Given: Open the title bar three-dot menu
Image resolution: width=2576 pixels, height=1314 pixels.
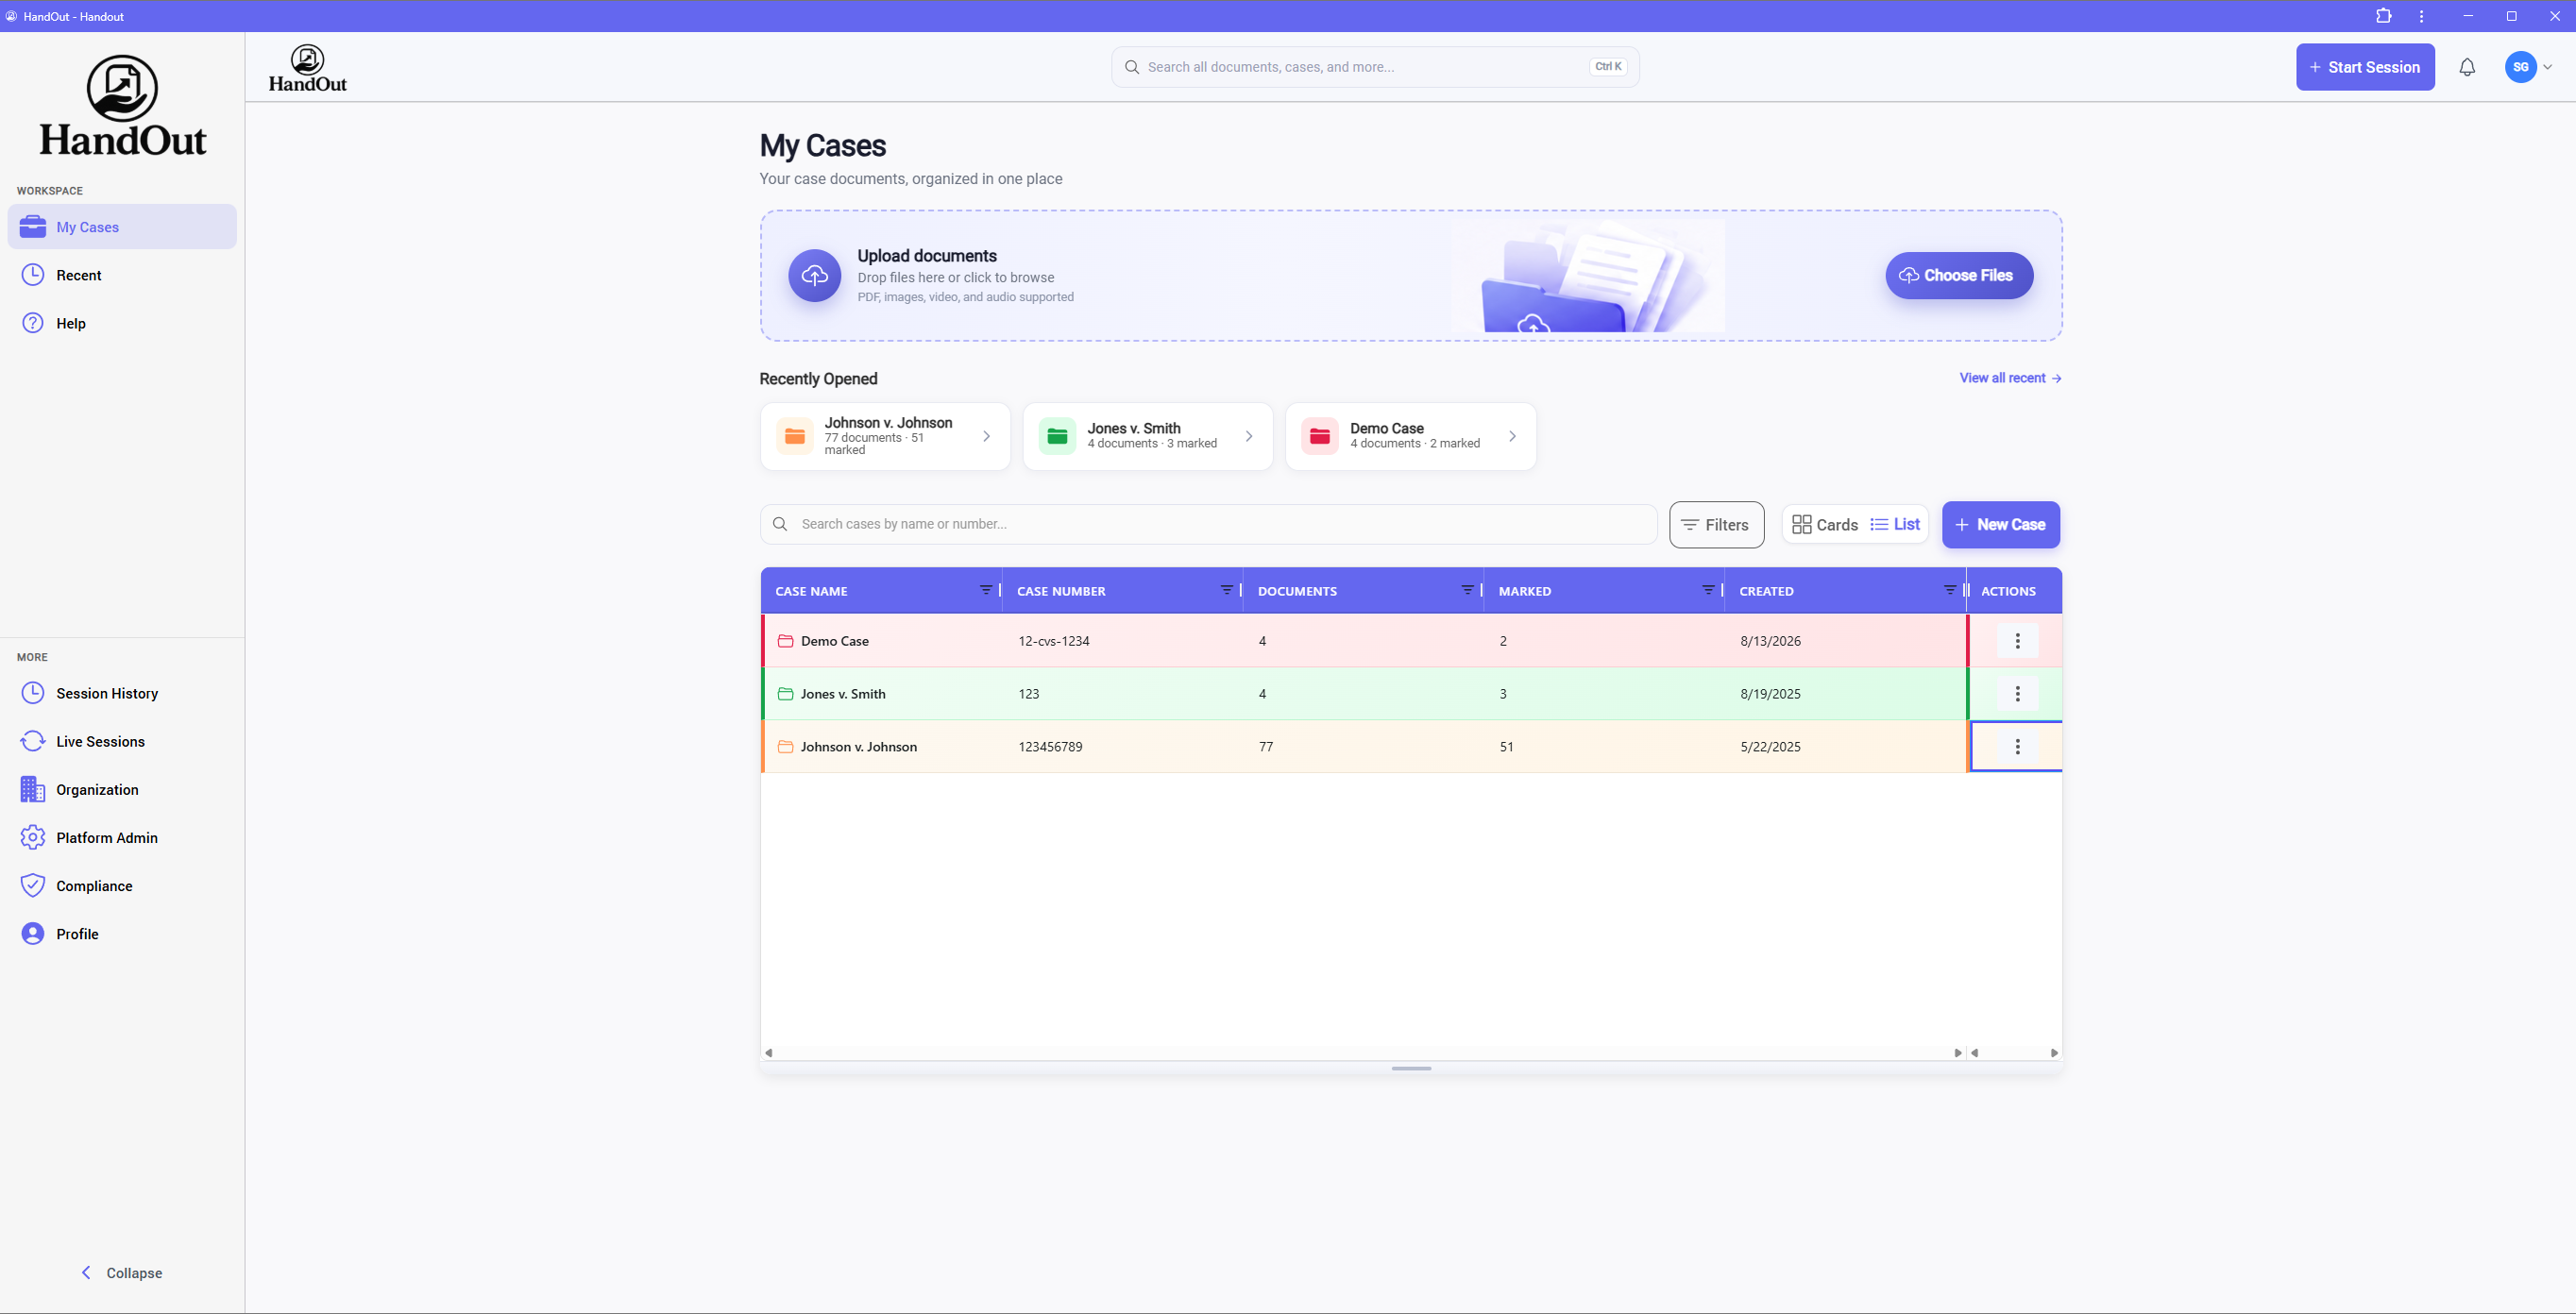Looking at the screenshot, I should tap(2421, 16).
